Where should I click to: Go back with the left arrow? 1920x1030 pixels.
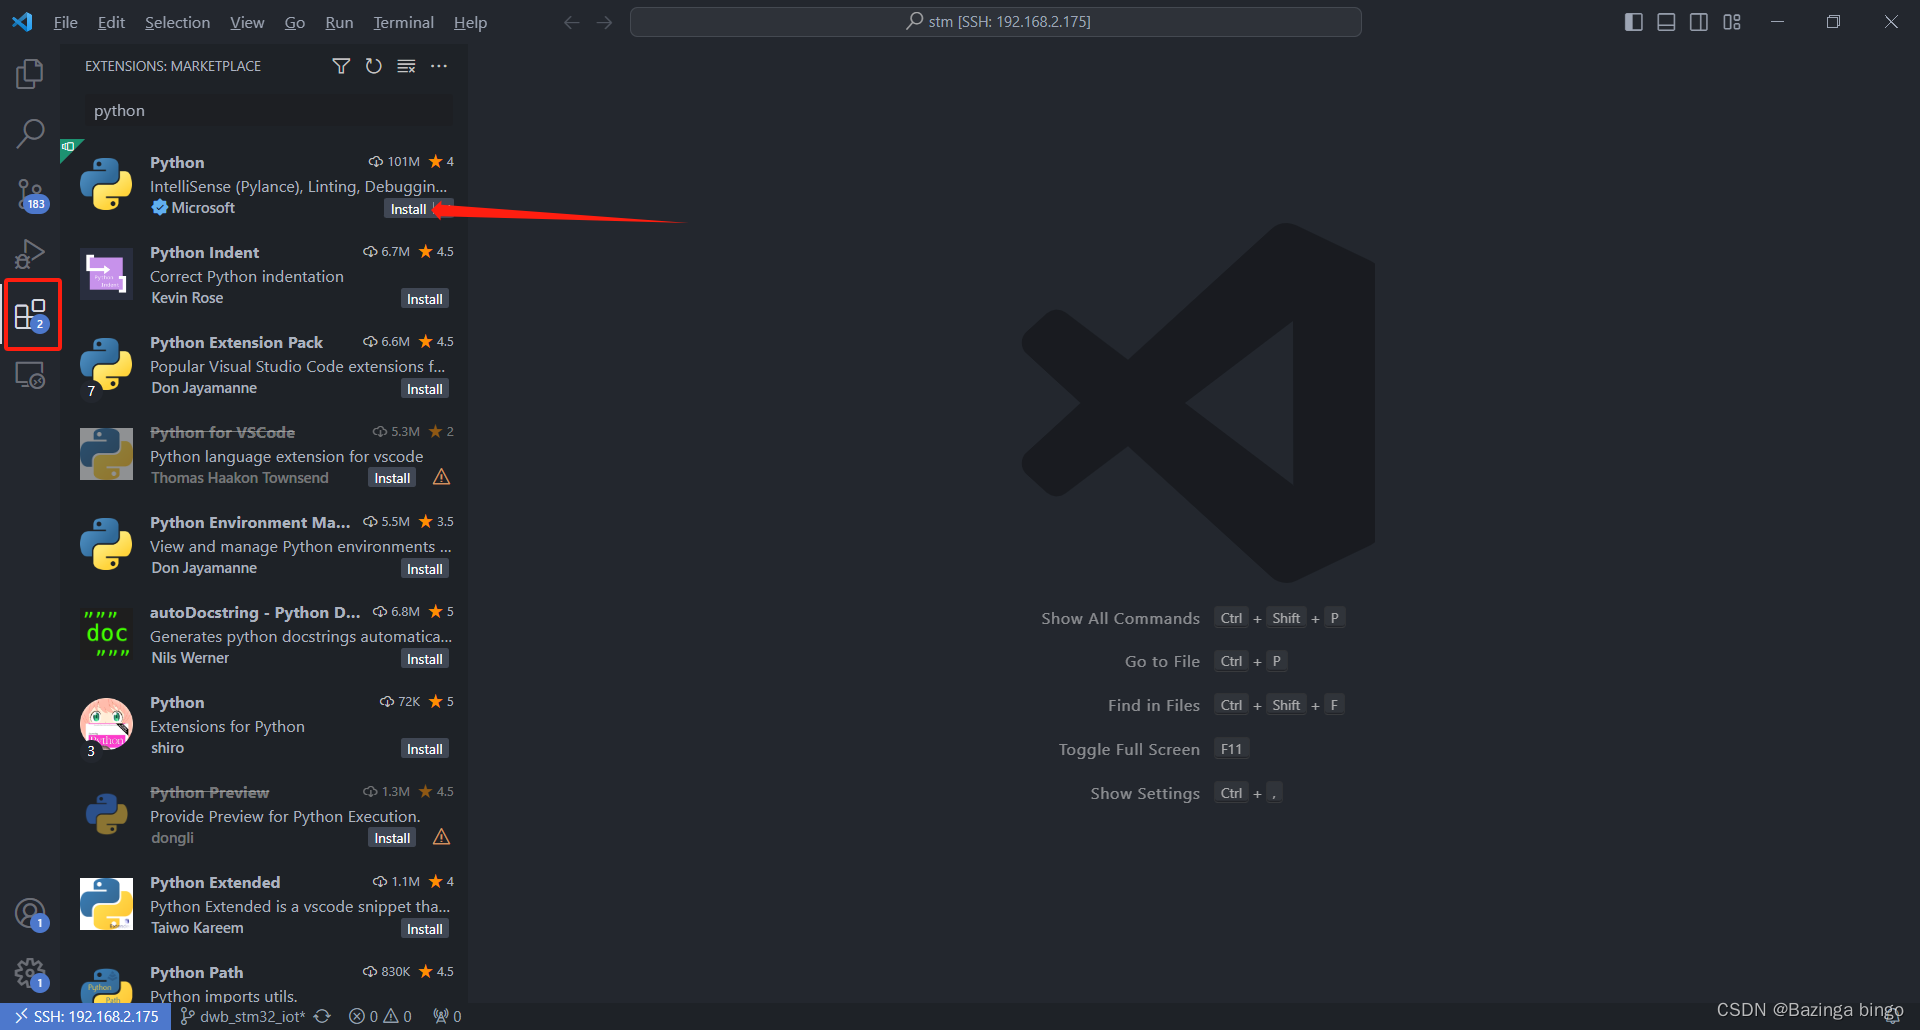571,22
